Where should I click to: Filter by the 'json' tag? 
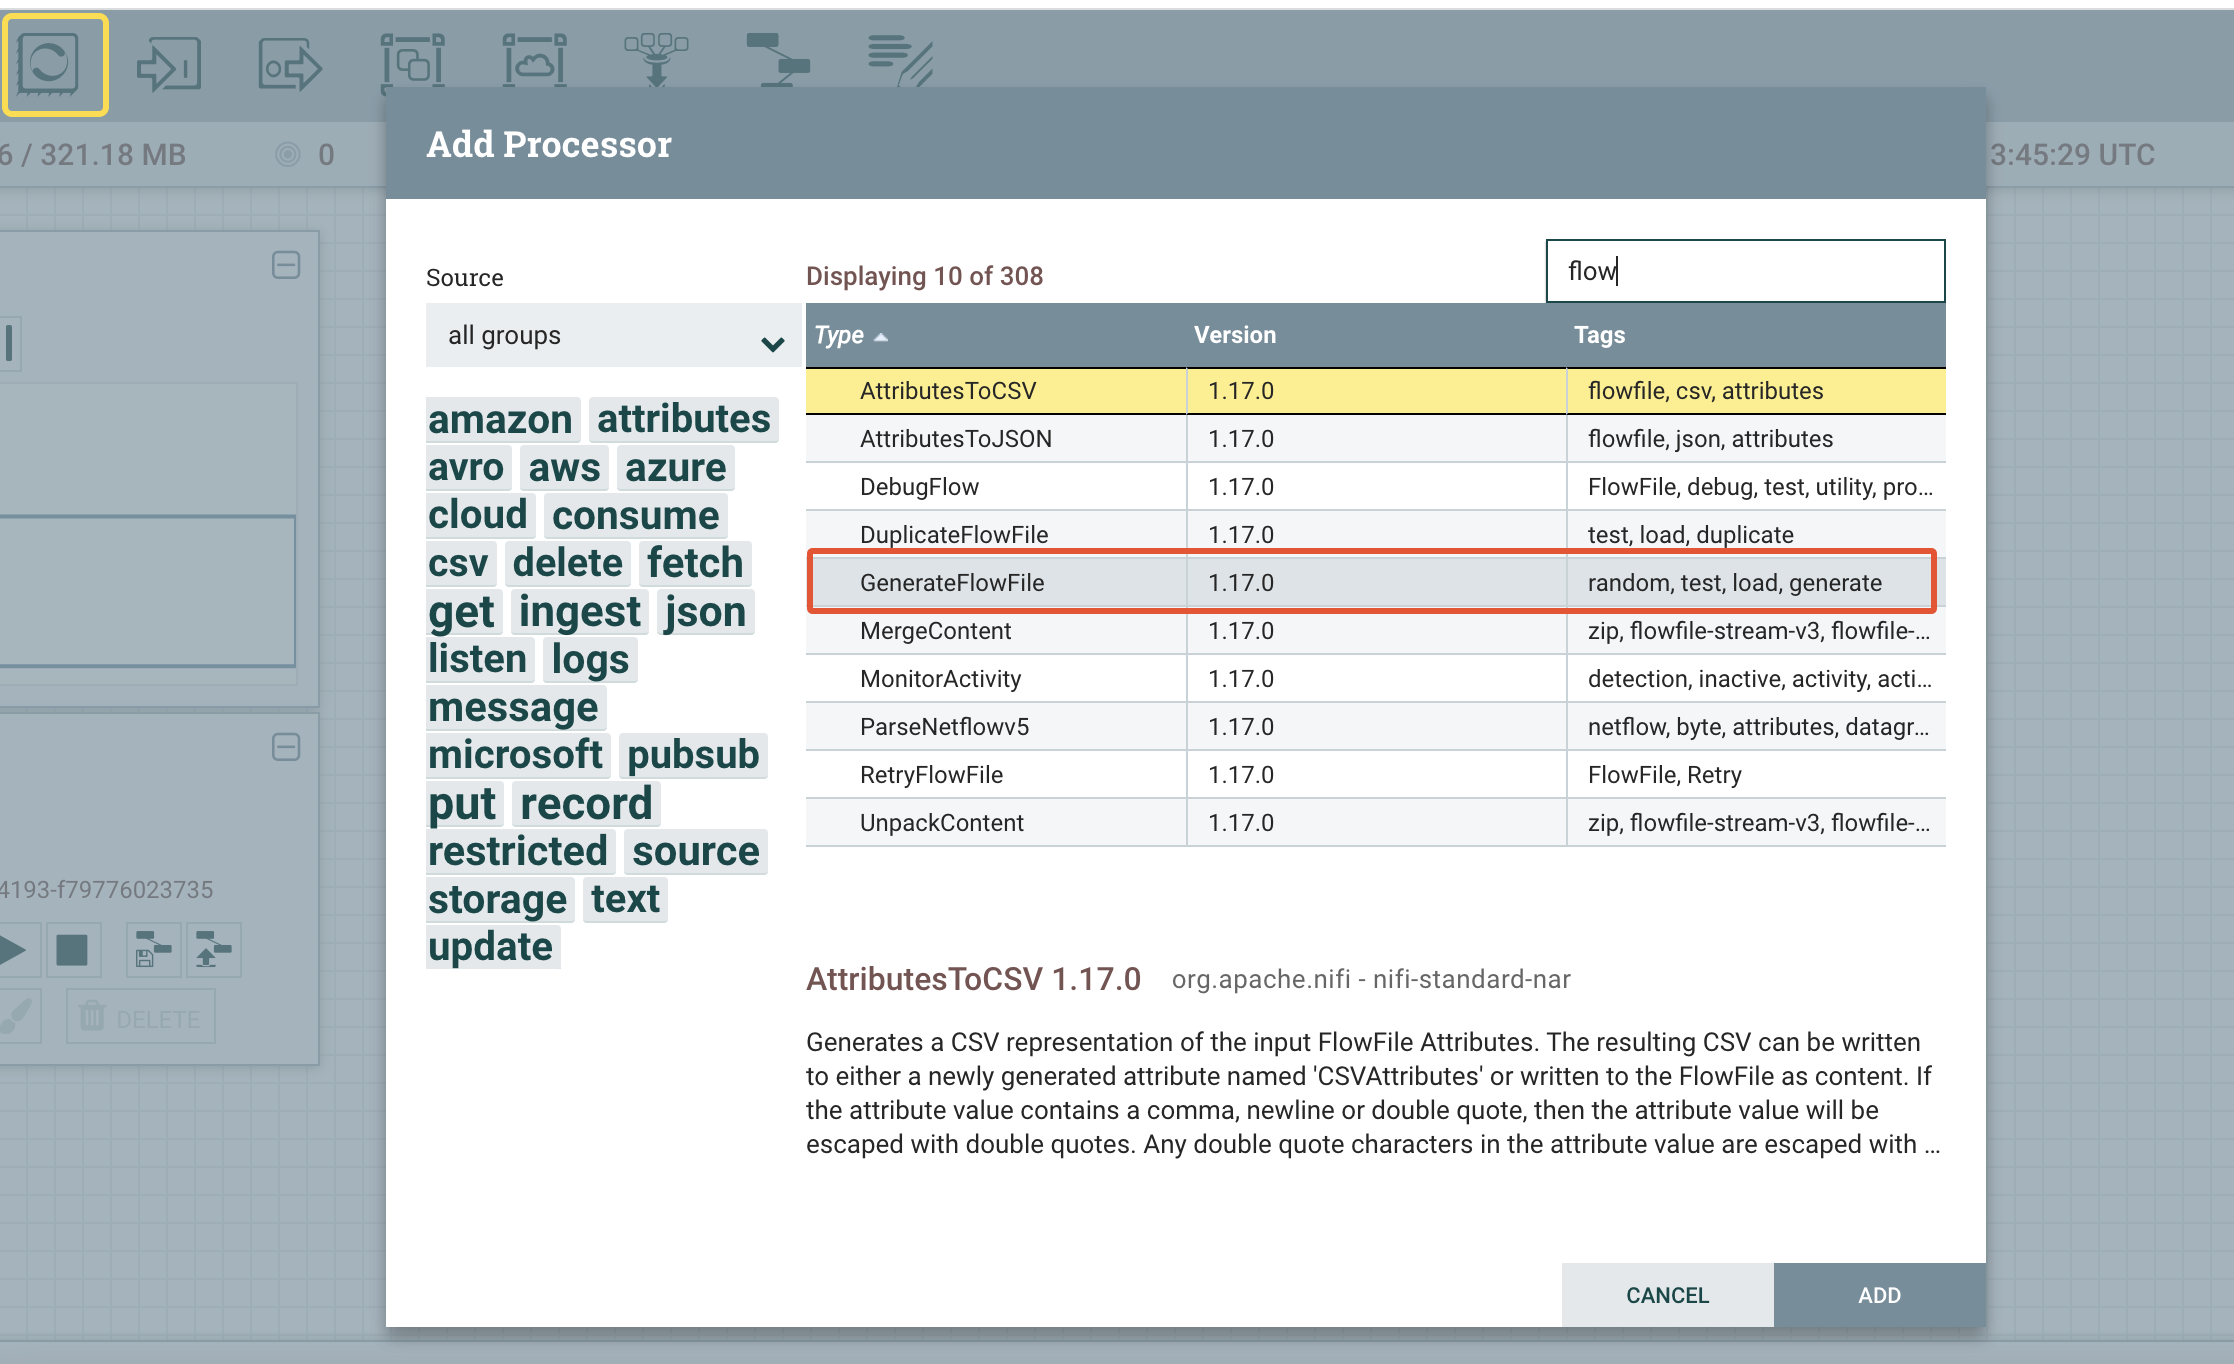point(706,611)
